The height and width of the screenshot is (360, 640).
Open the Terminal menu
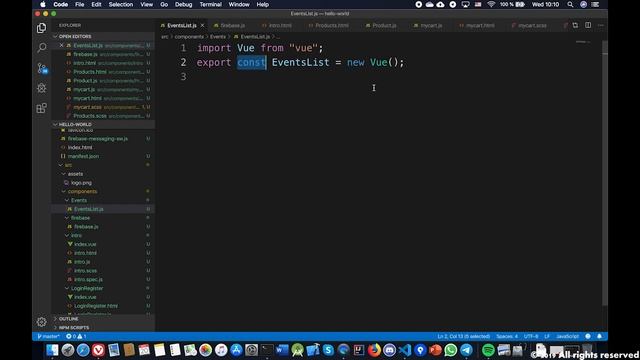tap(210, 4)
